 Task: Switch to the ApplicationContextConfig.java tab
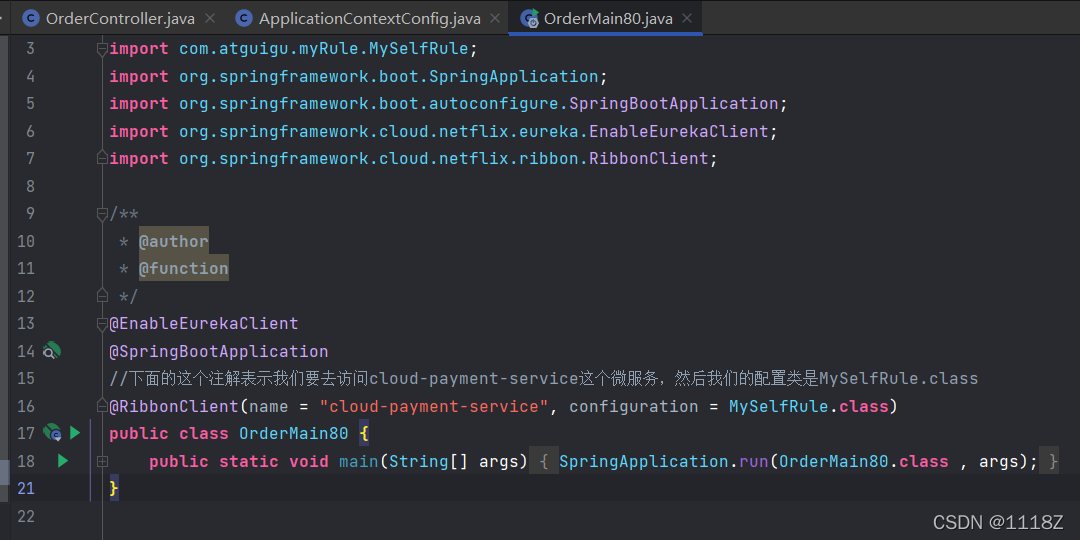369,19
